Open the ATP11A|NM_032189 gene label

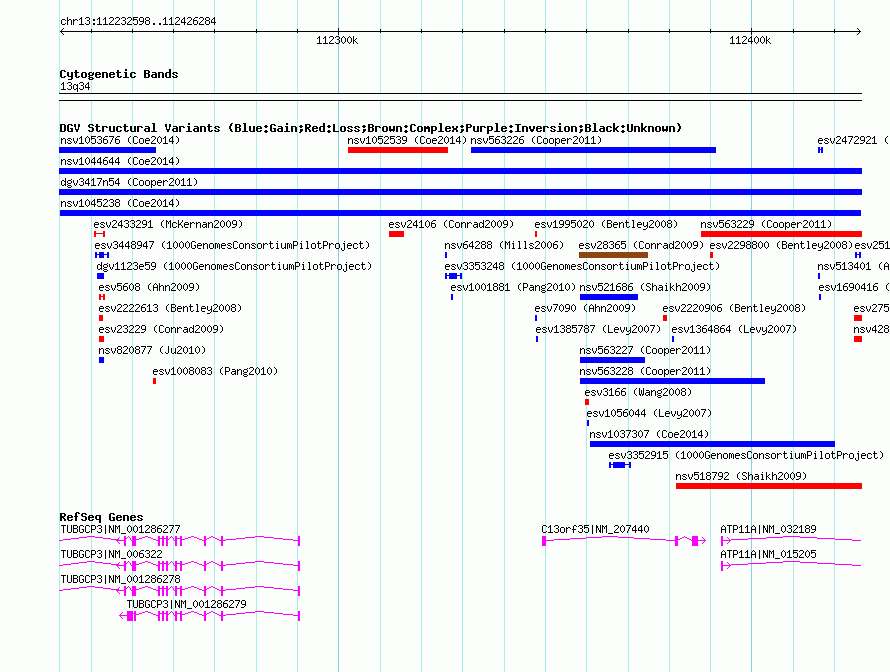(x=769, y=529)
